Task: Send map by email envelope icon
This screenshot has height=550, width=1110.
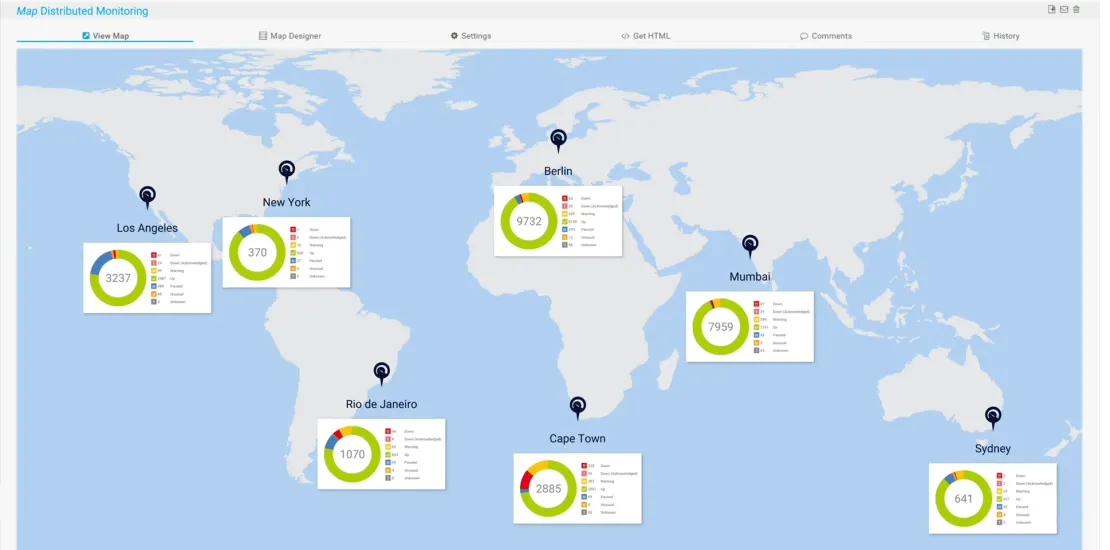Action: click(x=1064, y=10)
